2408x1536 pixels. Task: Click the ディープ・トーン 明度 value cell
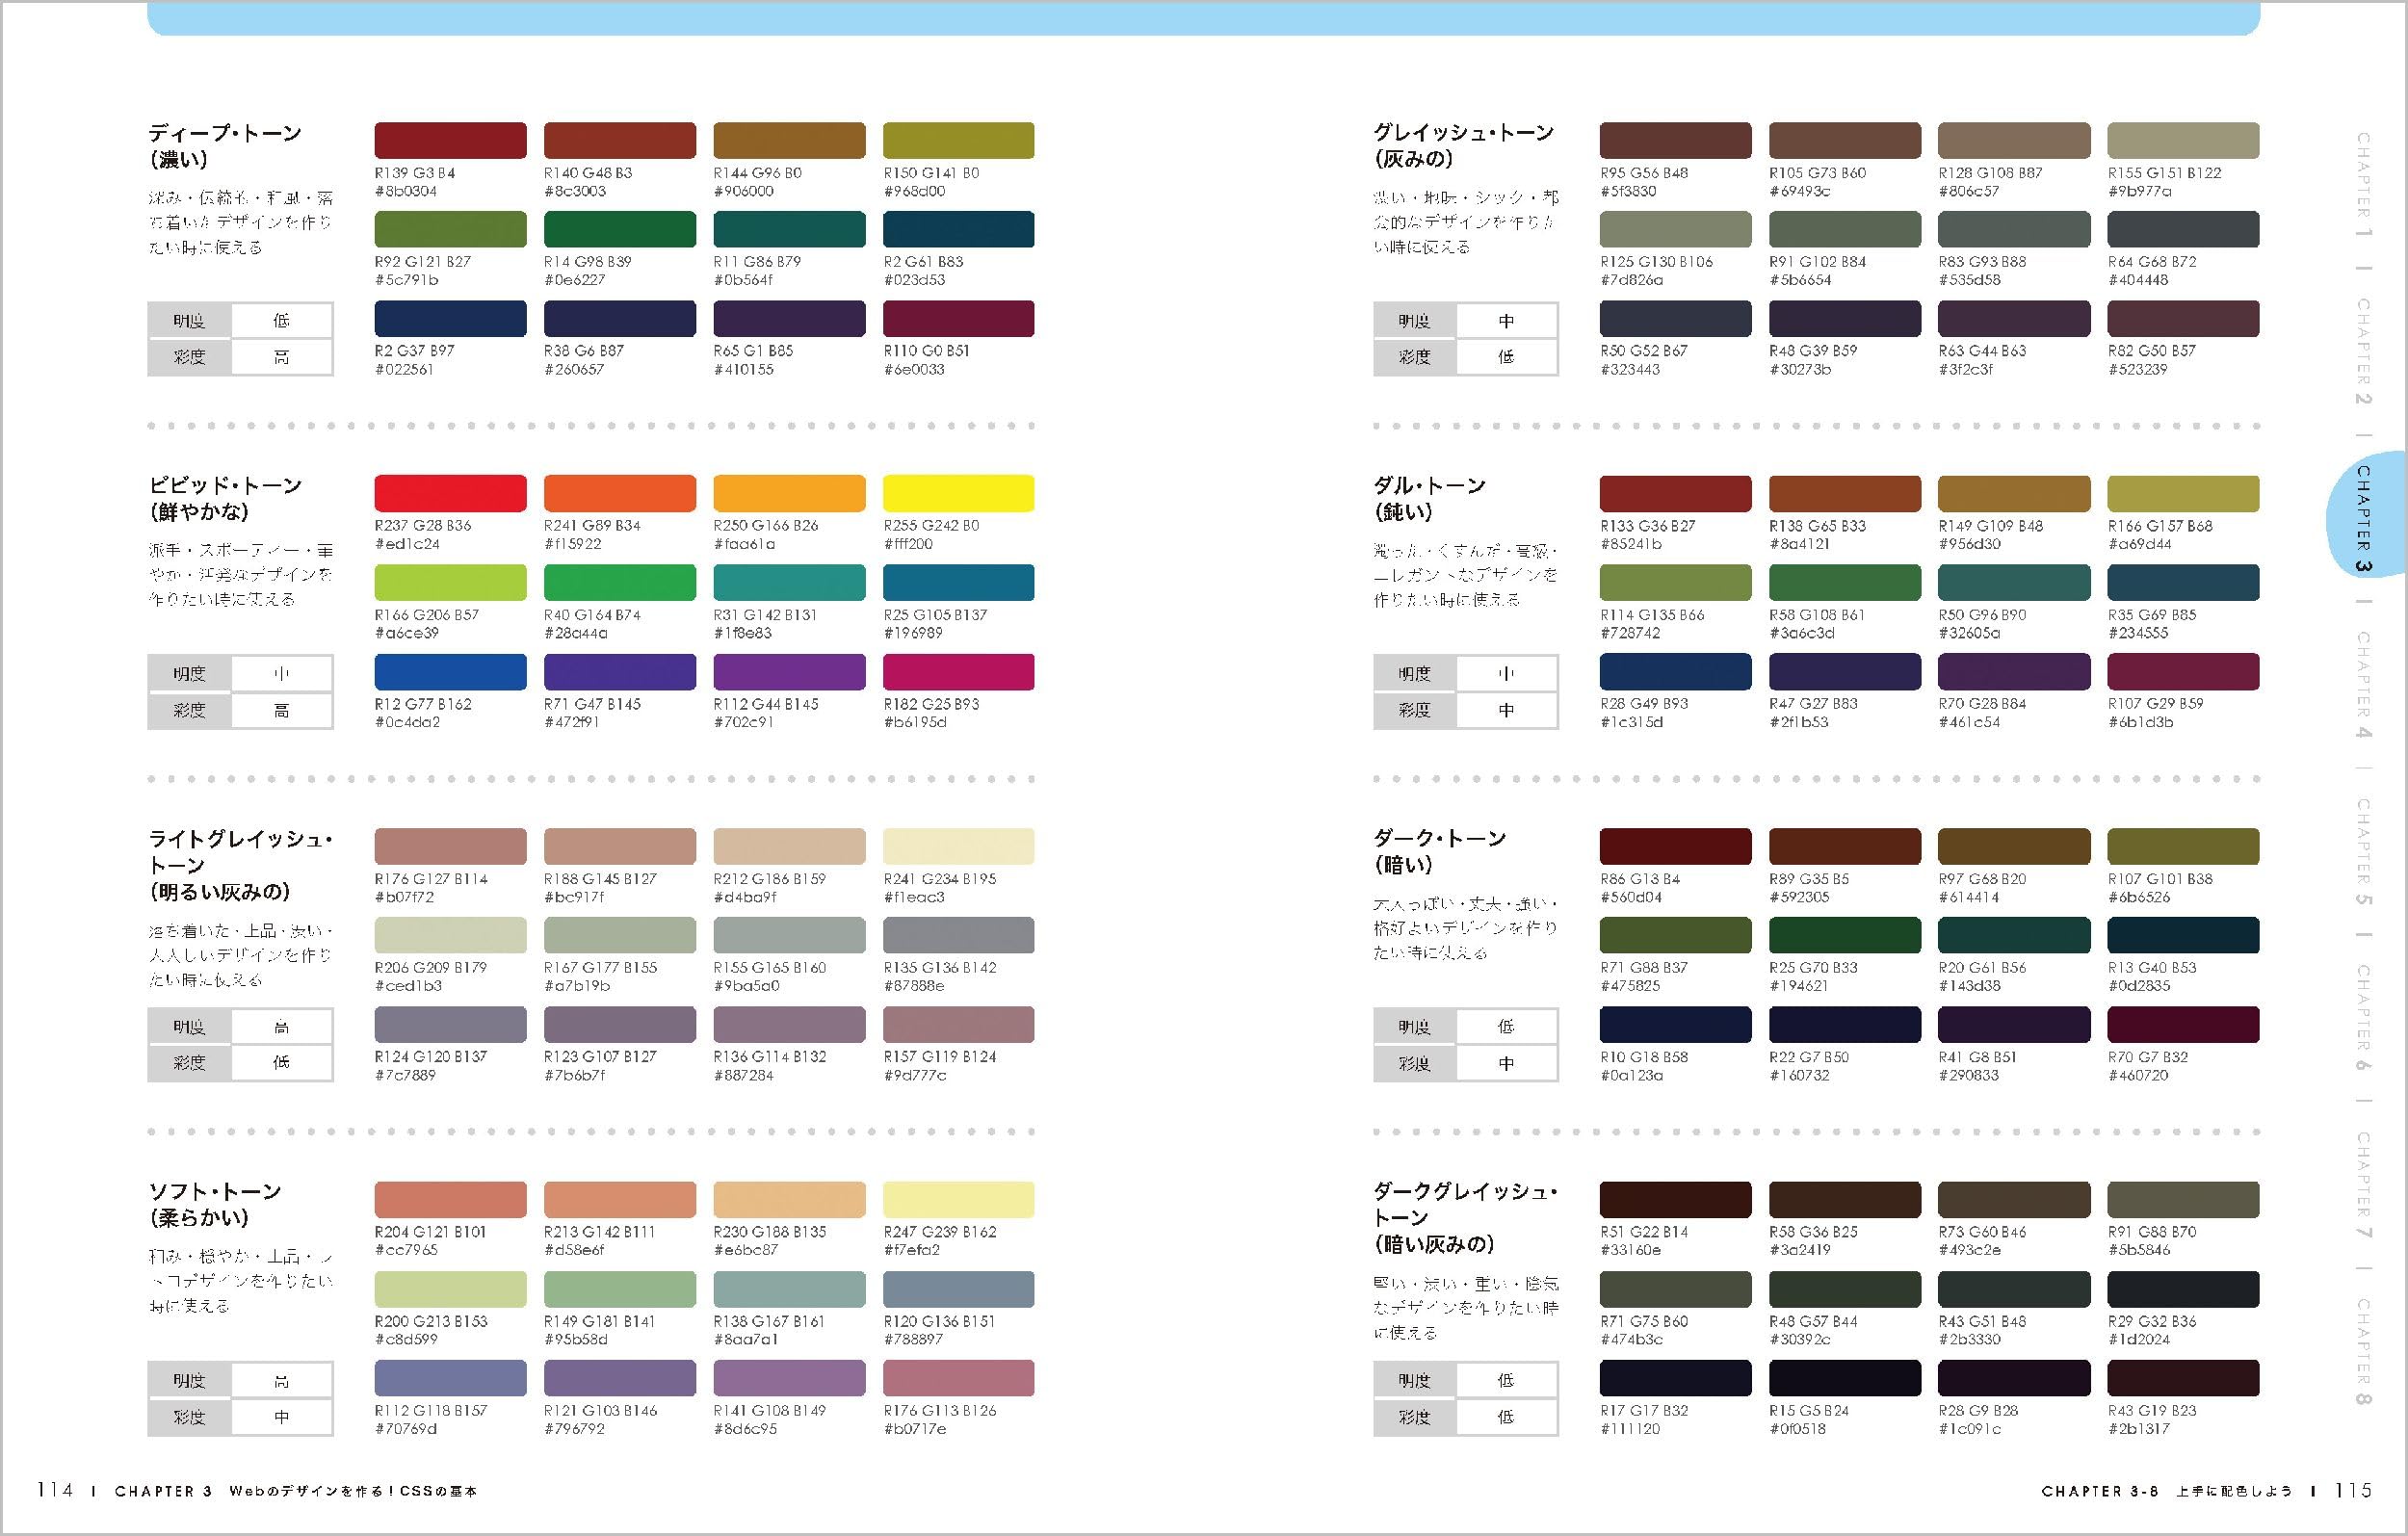click(281, 321)
